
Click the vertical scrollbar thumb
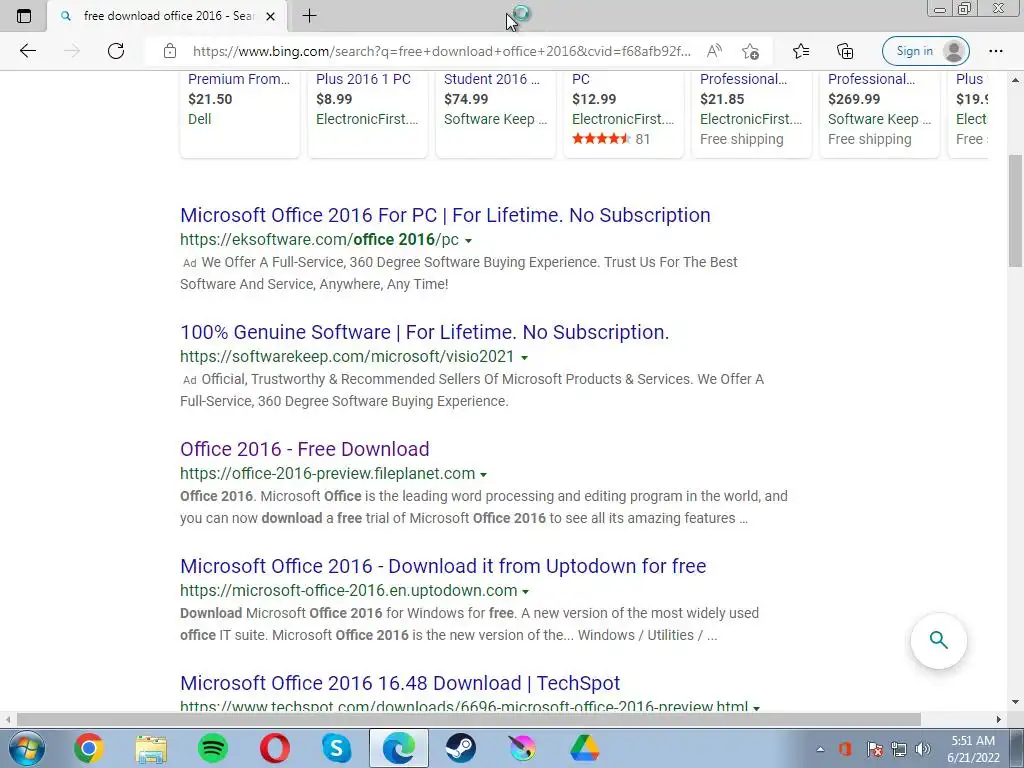pyautogui.click(x=1015, y=211)
